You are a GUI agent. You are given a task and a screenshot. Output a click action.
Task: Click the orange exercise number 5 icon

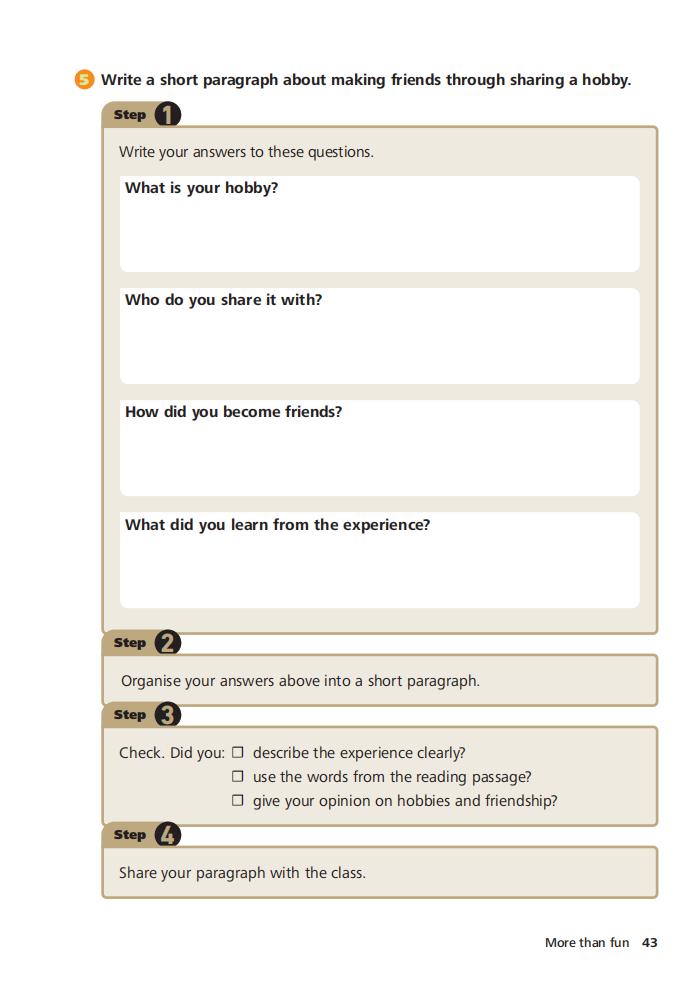tap(84, 80)
